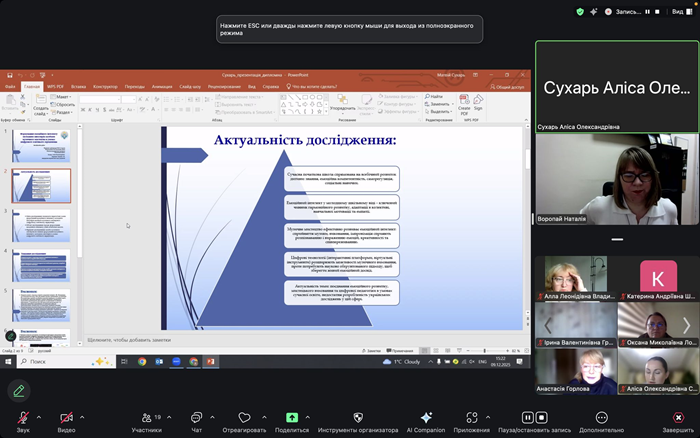Open Инструменты организатора shield icon

(x=358, y=417)
